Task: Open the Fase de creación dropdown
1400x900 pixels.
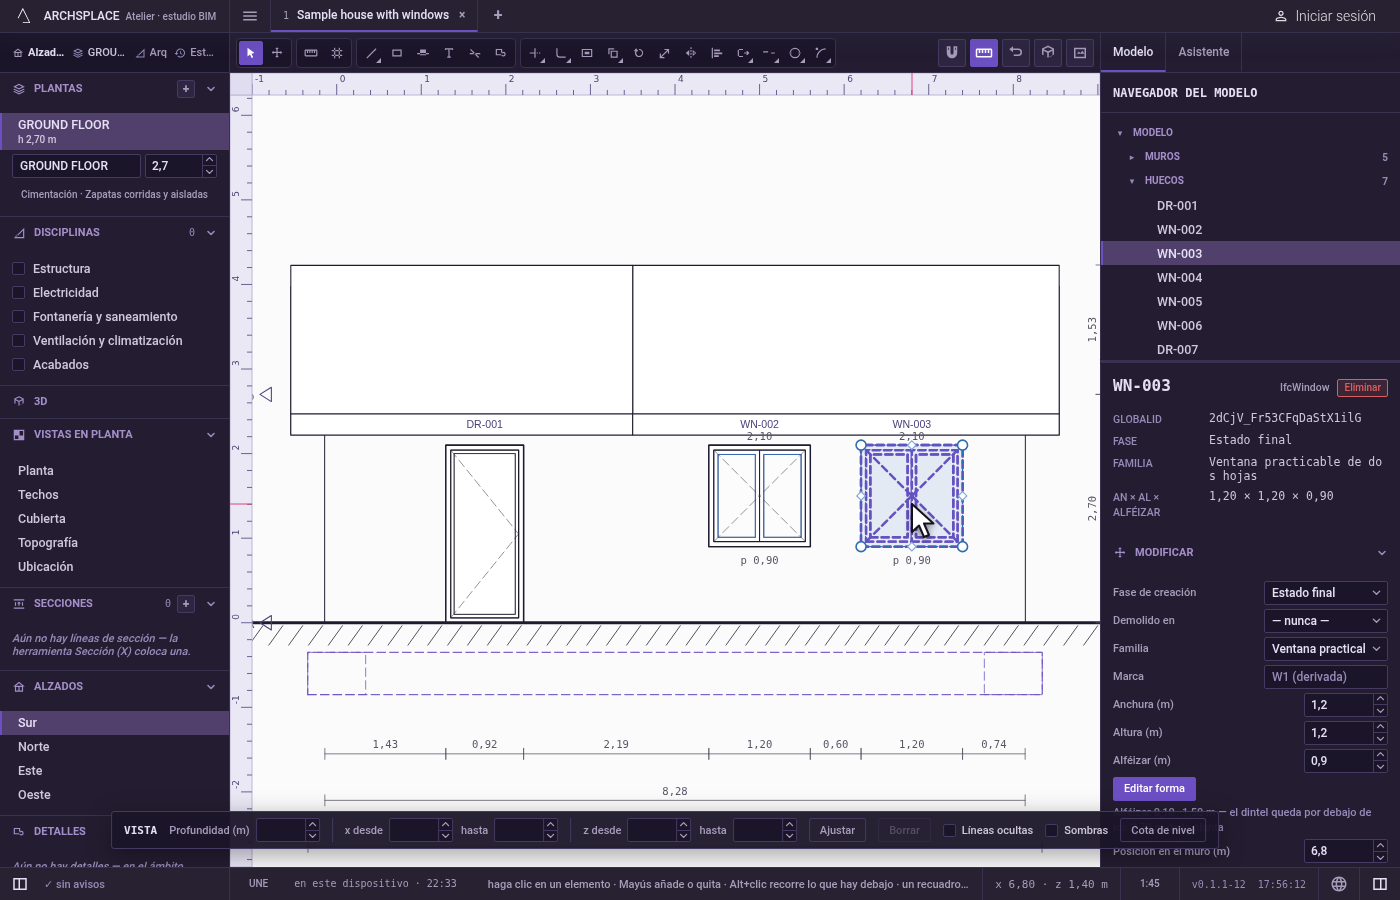Action: point(1326,593)
